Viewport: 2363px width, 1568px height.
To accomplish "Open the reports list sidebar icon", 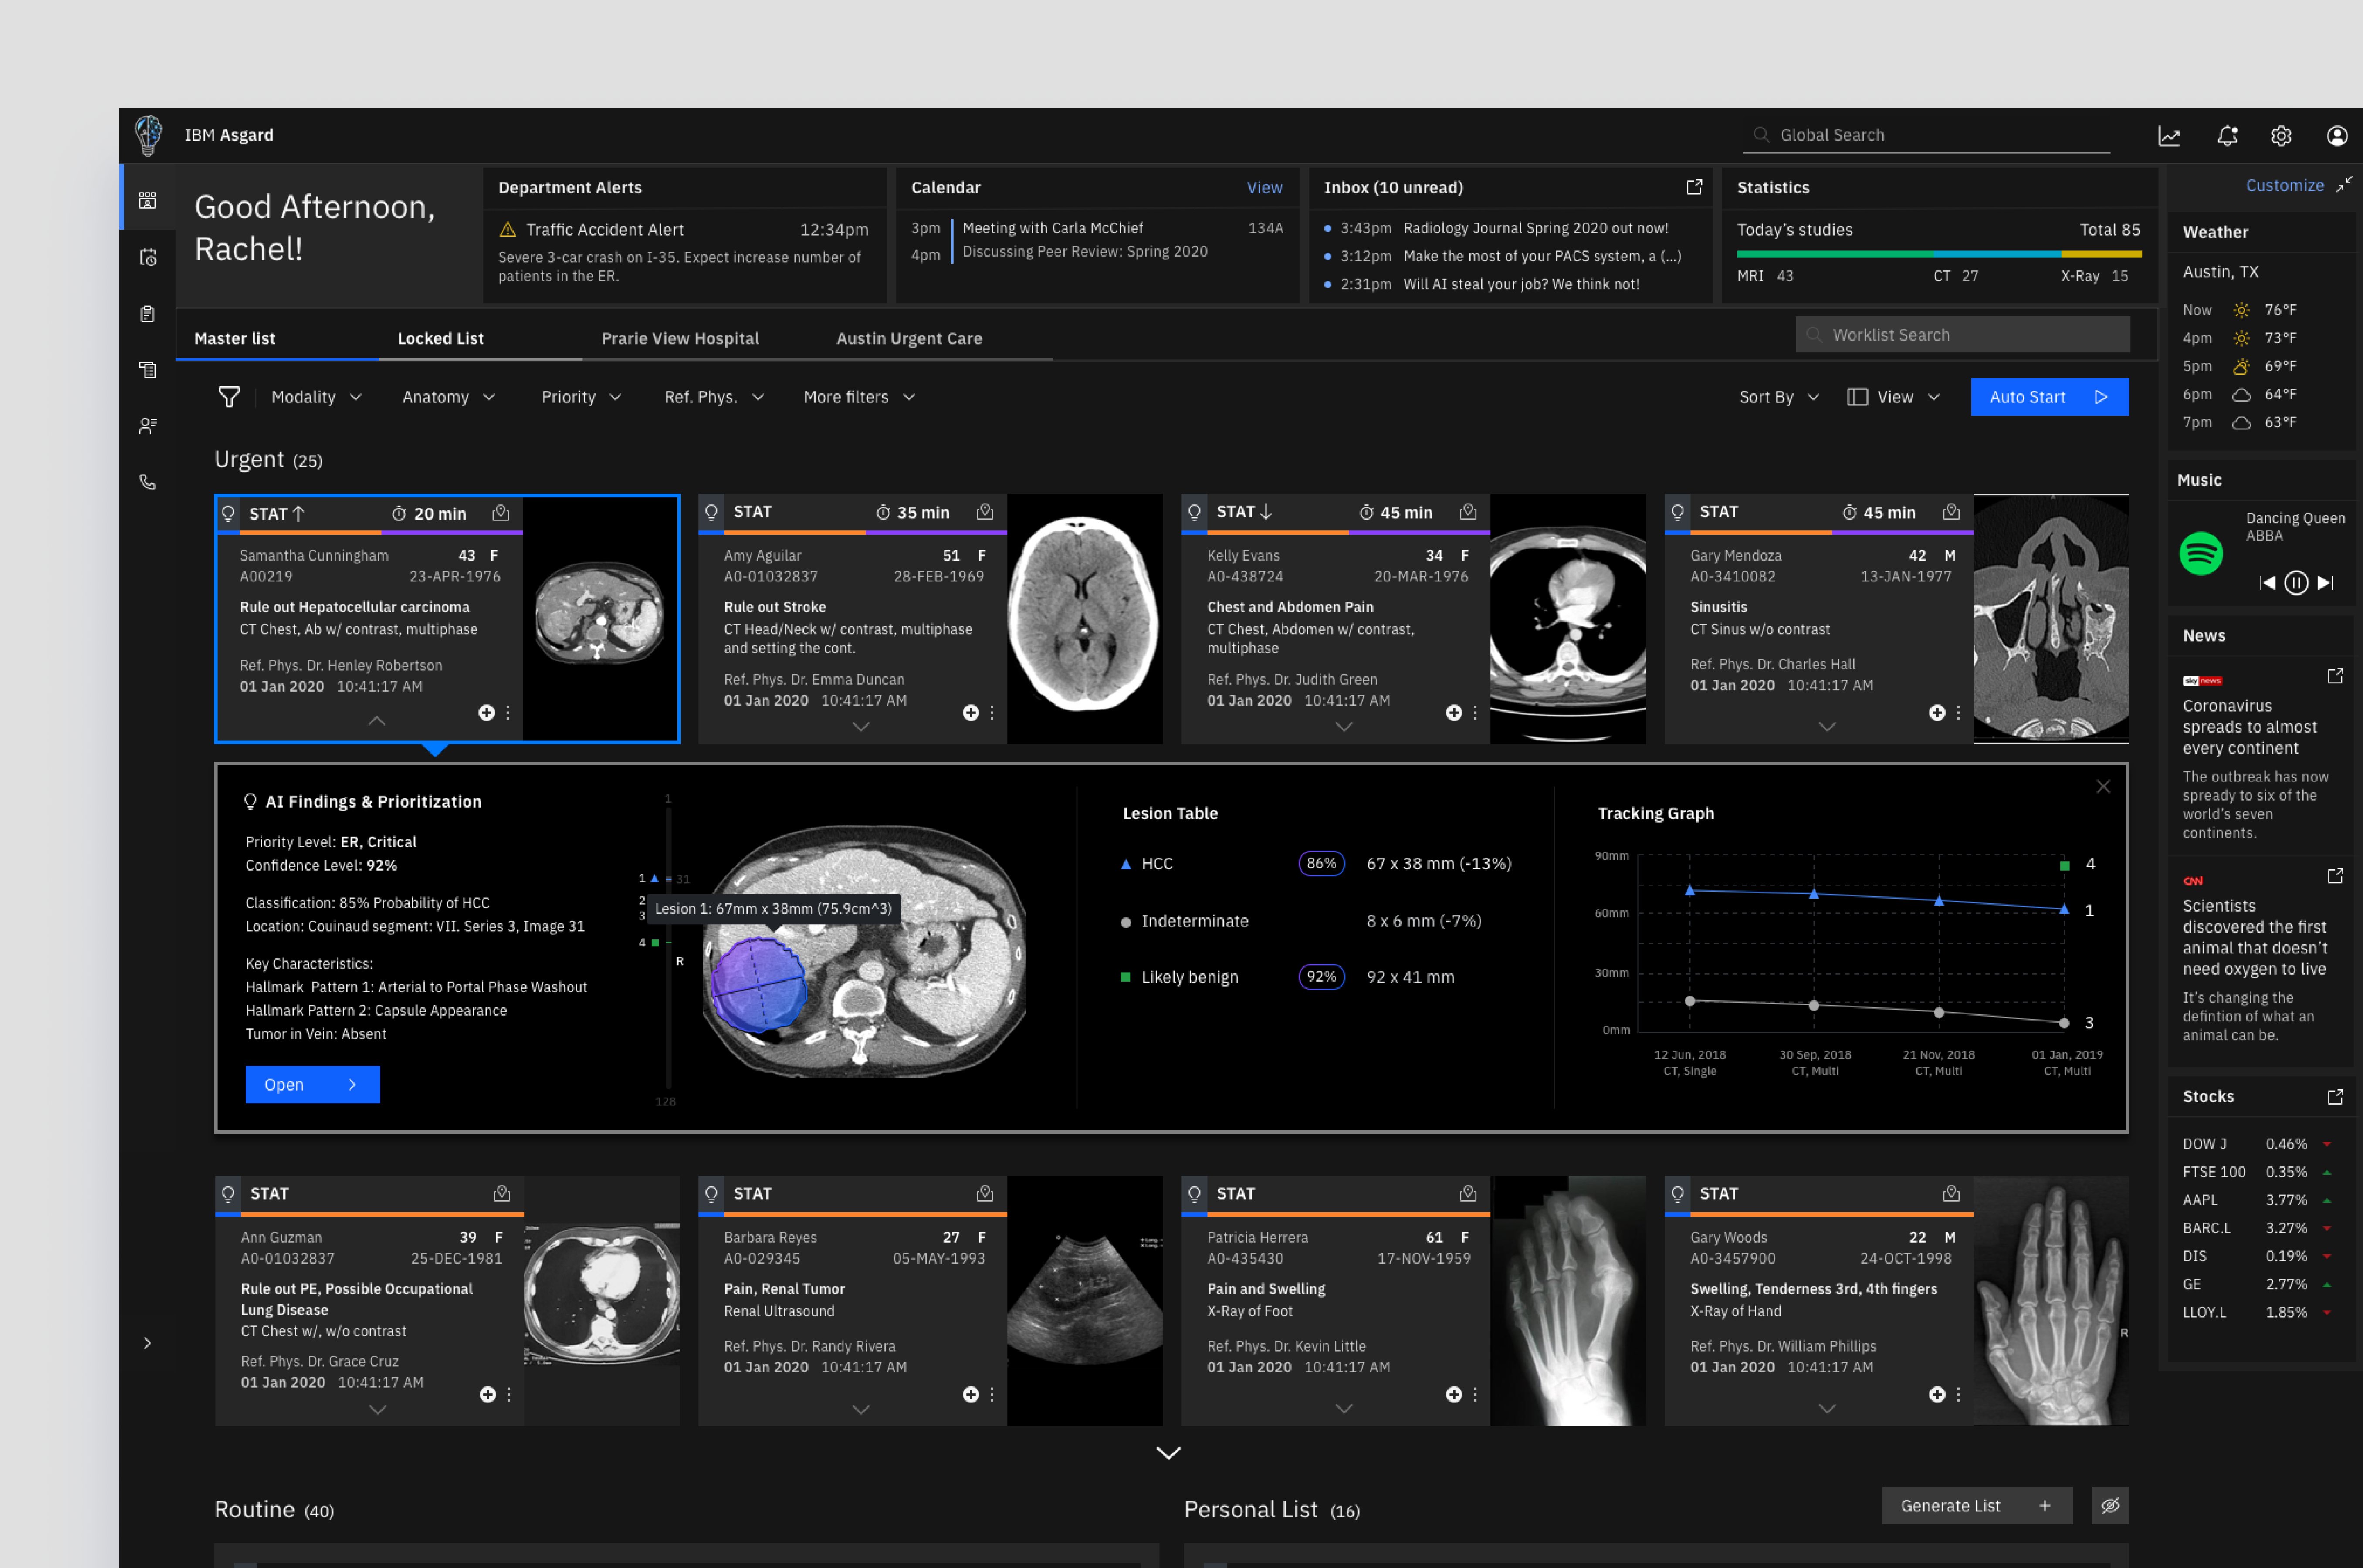I will (x=148, y=370).
